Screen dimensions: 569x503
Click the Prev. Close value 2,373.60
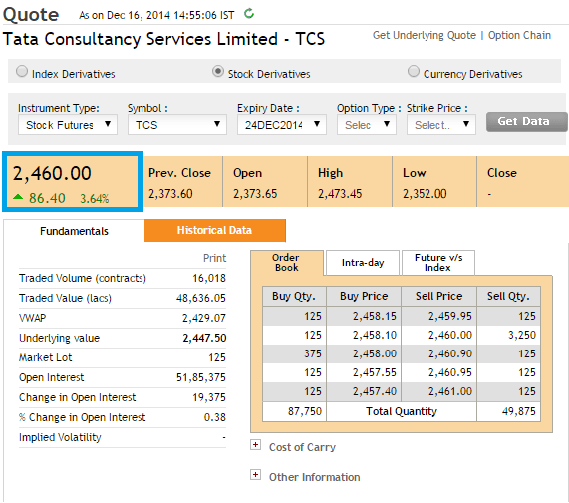click(x=170, y=194)
